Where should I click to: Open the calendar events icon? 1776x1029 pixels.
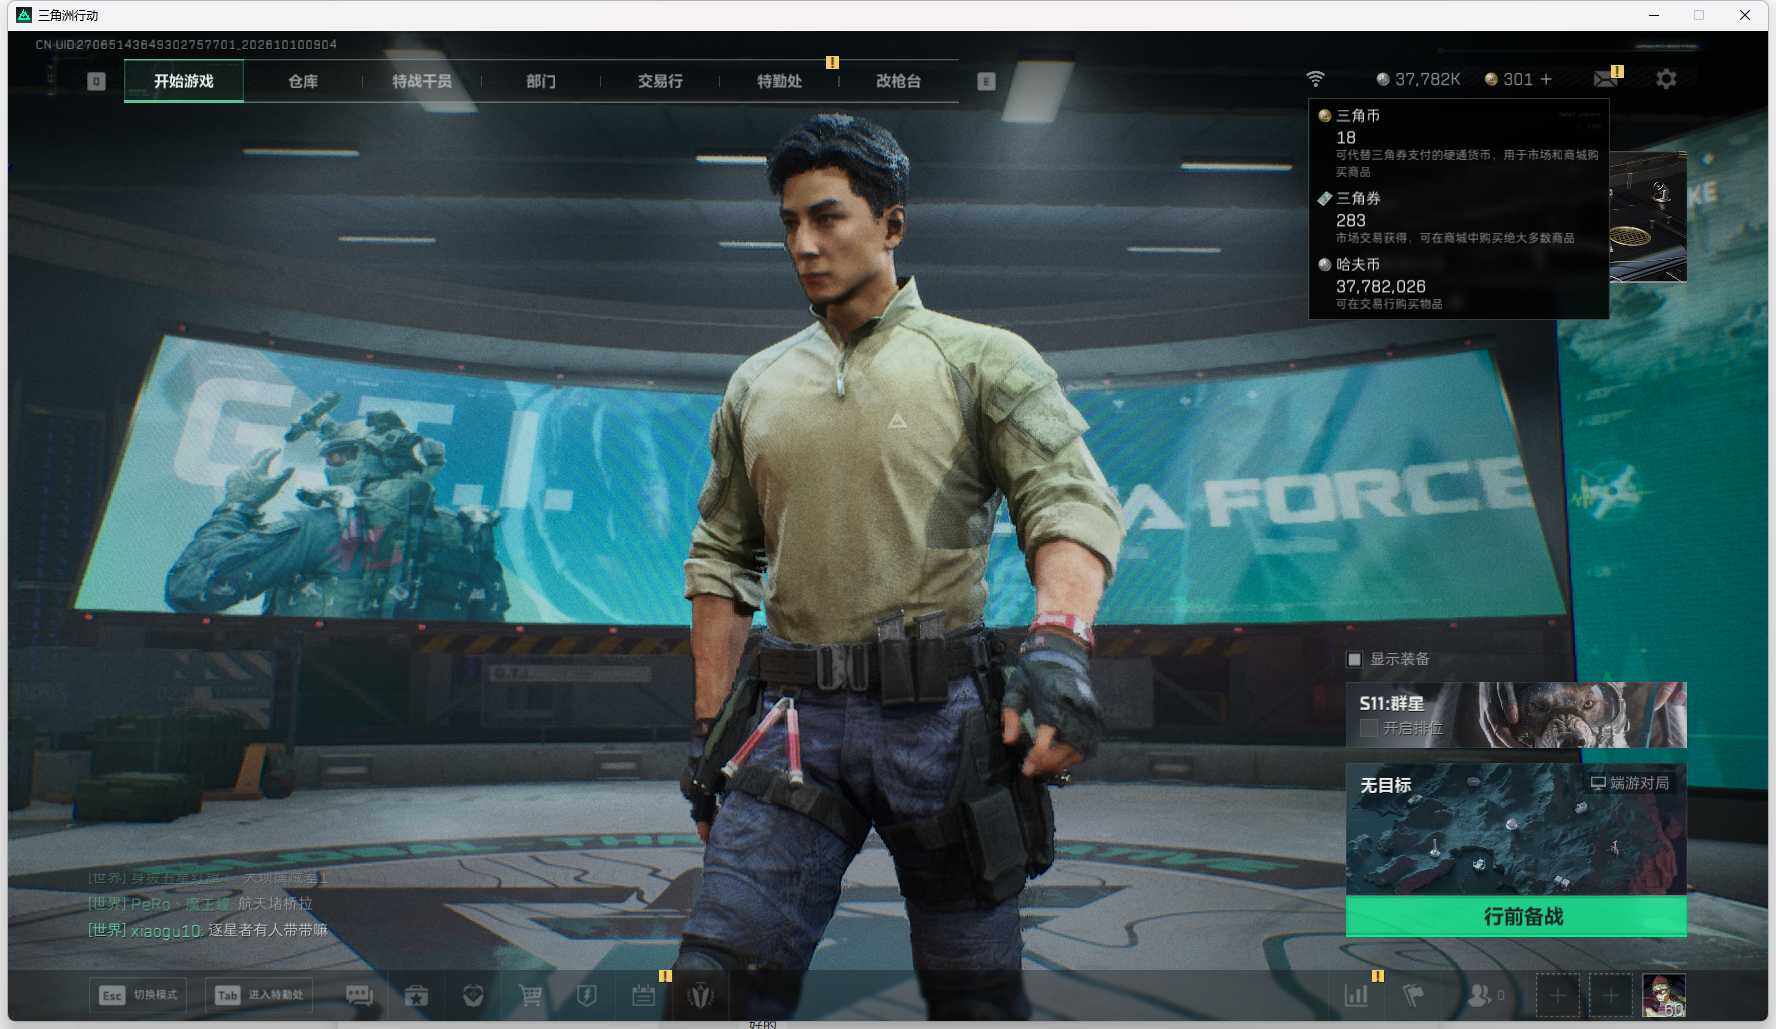644,995
